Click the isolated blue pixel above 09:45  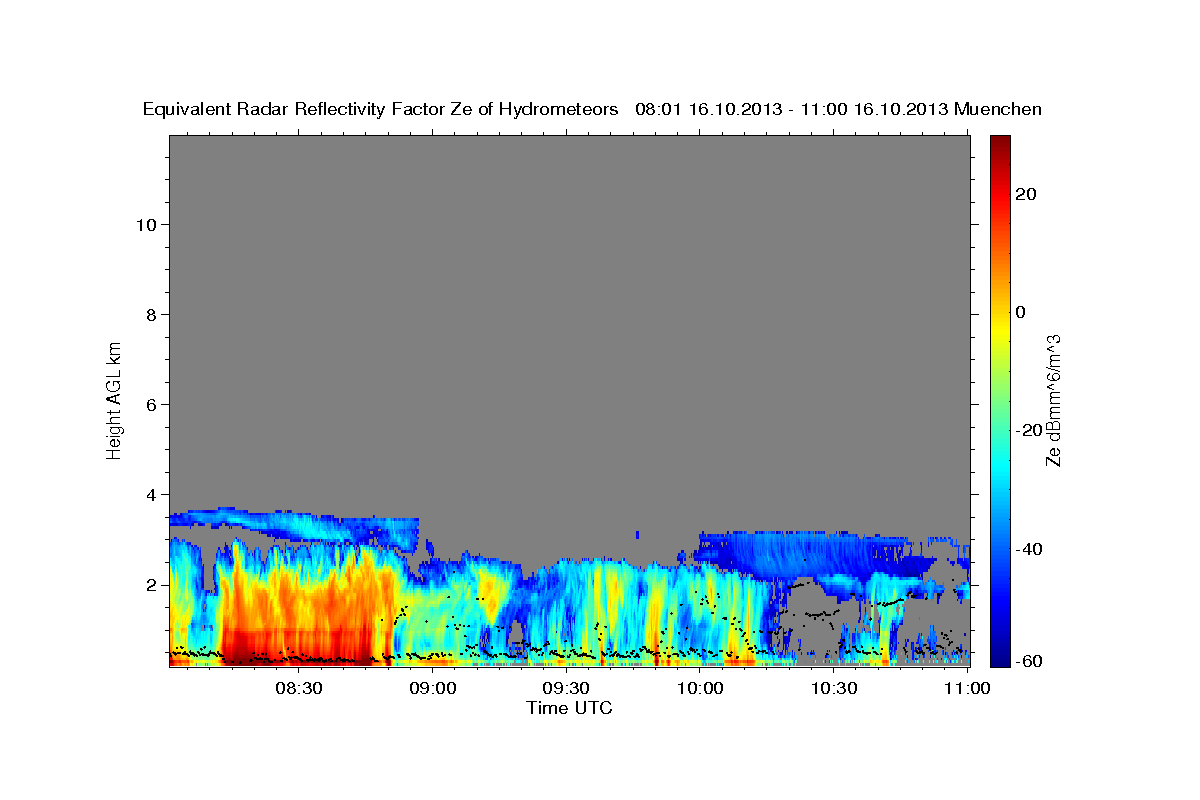[x=637, y=535]
